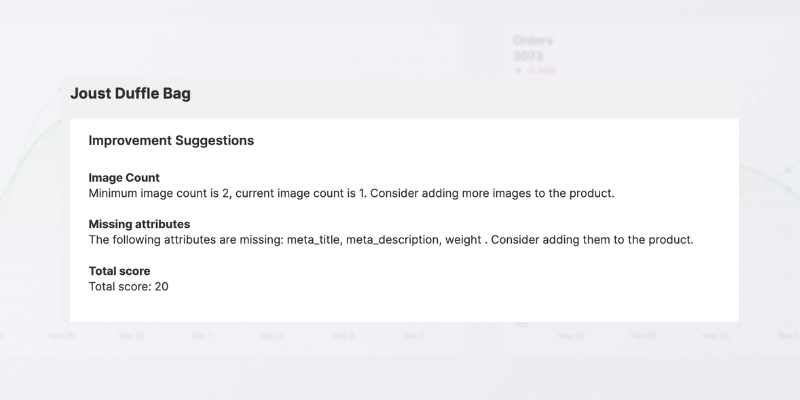Image resolution: width=800 pixels, height=400 pixels.
Task: Click the blurred 3073 orders count
Action: [x=528, y=56]
